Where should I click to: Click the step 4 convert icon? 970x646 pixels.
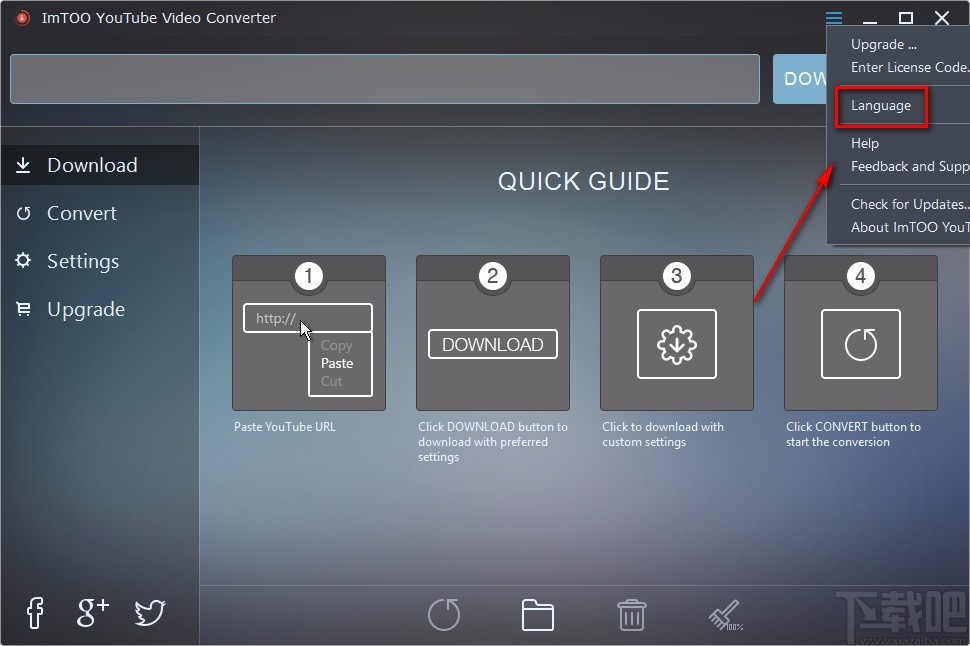tap(860, 344)
